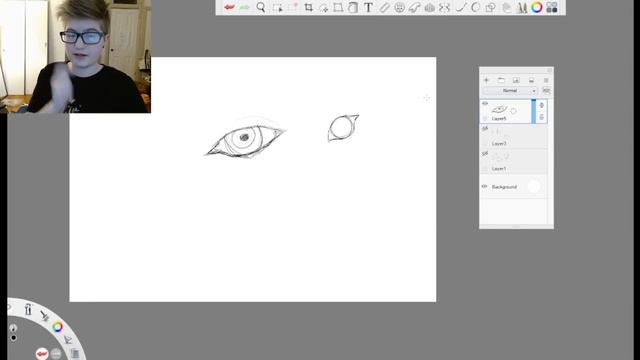This screenshot has width=640, height=360.
Task: Select the Crop tool
Action: point(309,7)
